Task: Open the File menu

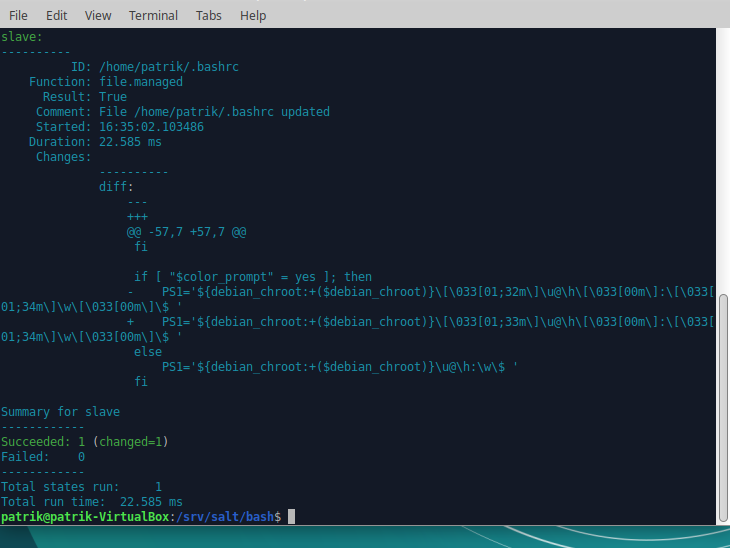Action: tap(18, 15)
